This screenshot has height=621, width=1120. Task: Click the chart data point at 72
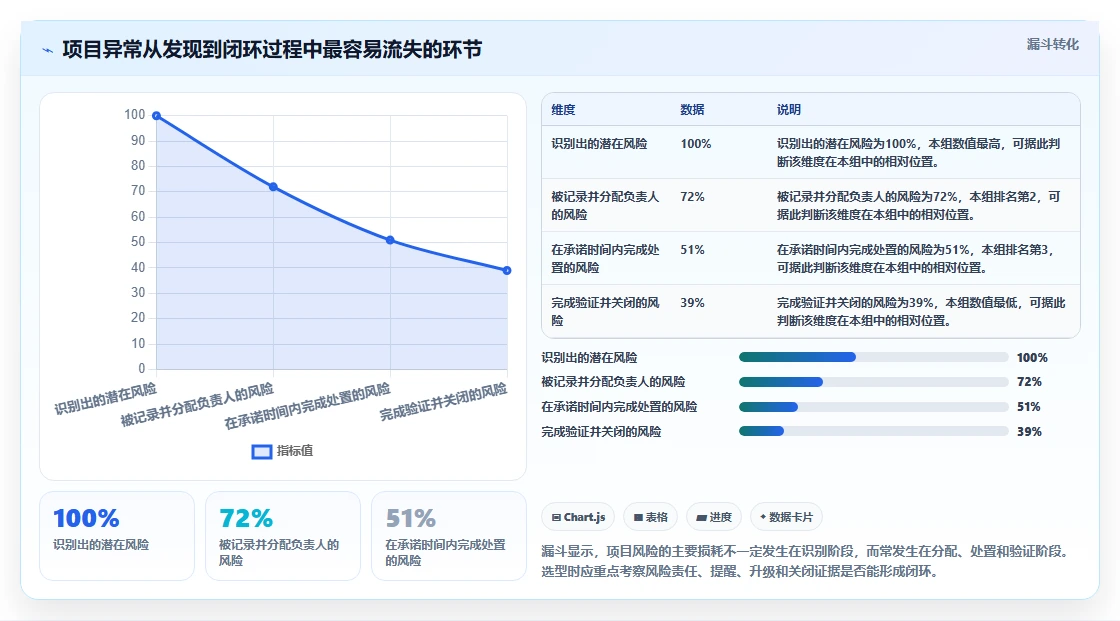tap(273, 187)
